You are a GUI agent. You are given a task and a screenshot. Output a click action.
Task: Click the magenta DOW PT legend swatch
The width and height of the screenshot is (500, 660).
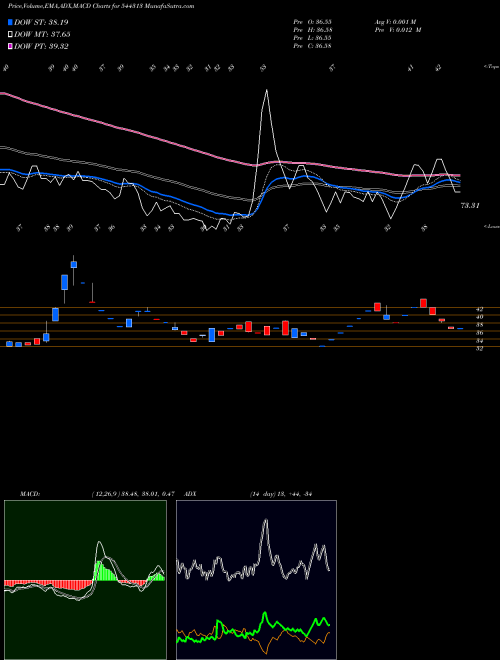pyautogui.click(x=10, y=46)
